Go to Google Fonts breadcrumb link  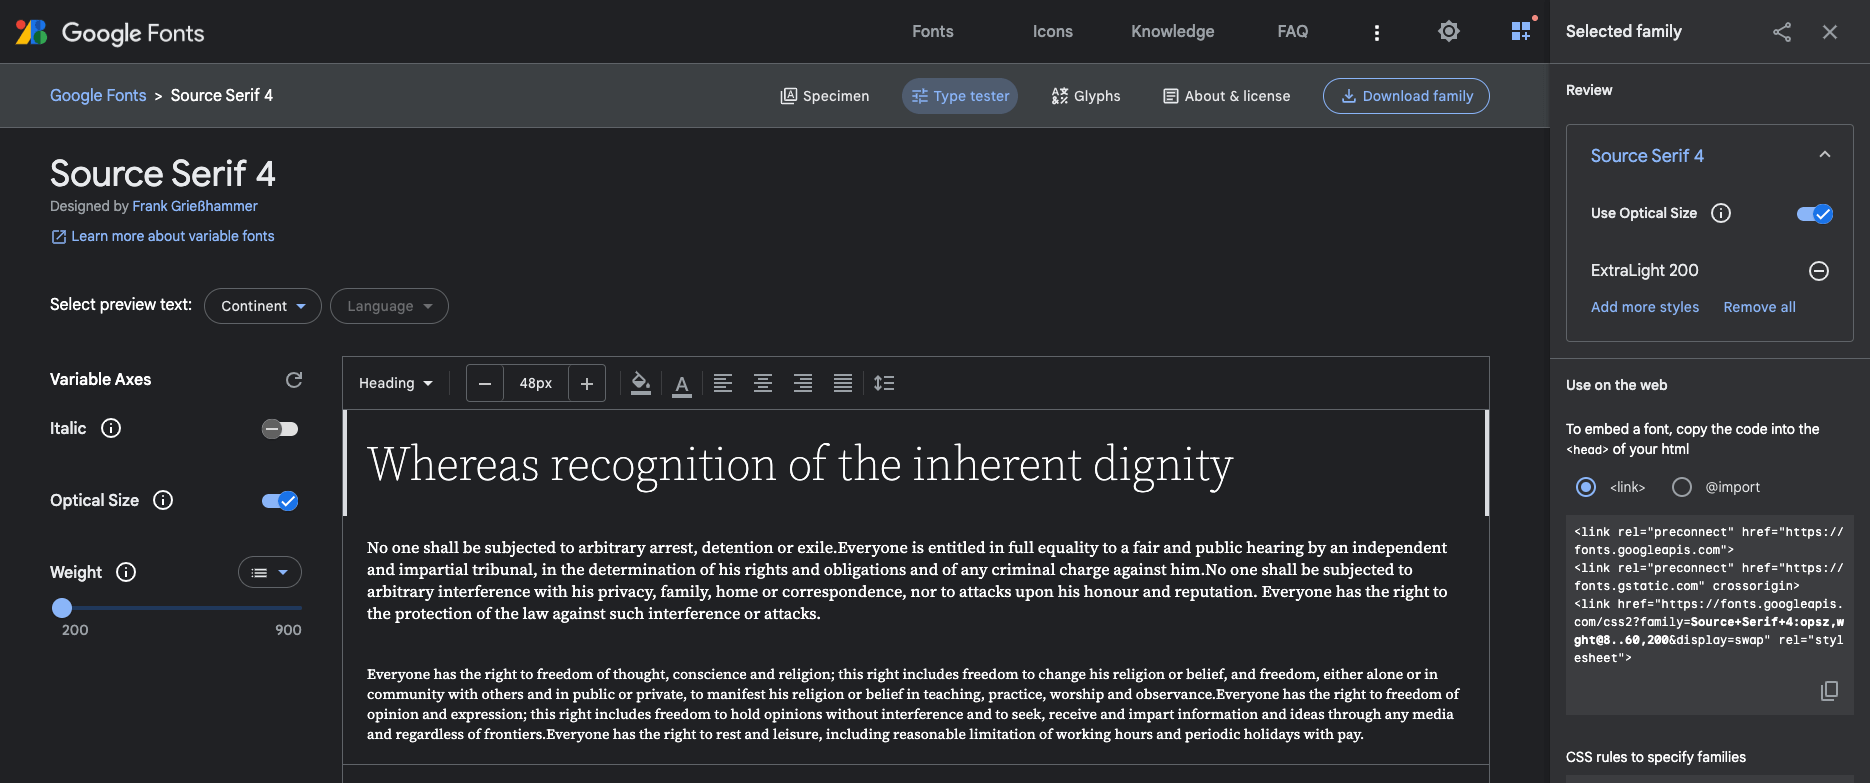click(x=98, y=95)
